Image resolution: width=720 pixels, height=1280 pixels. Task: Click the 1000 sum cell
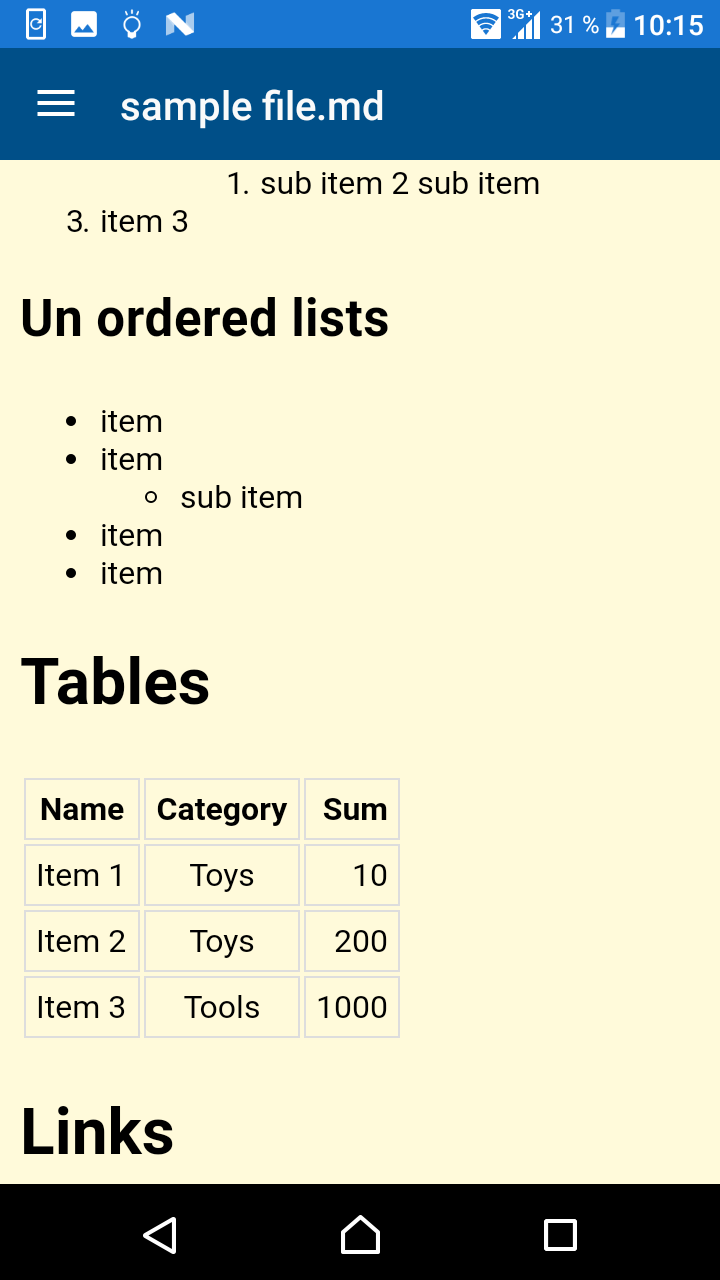point(352,1007)
